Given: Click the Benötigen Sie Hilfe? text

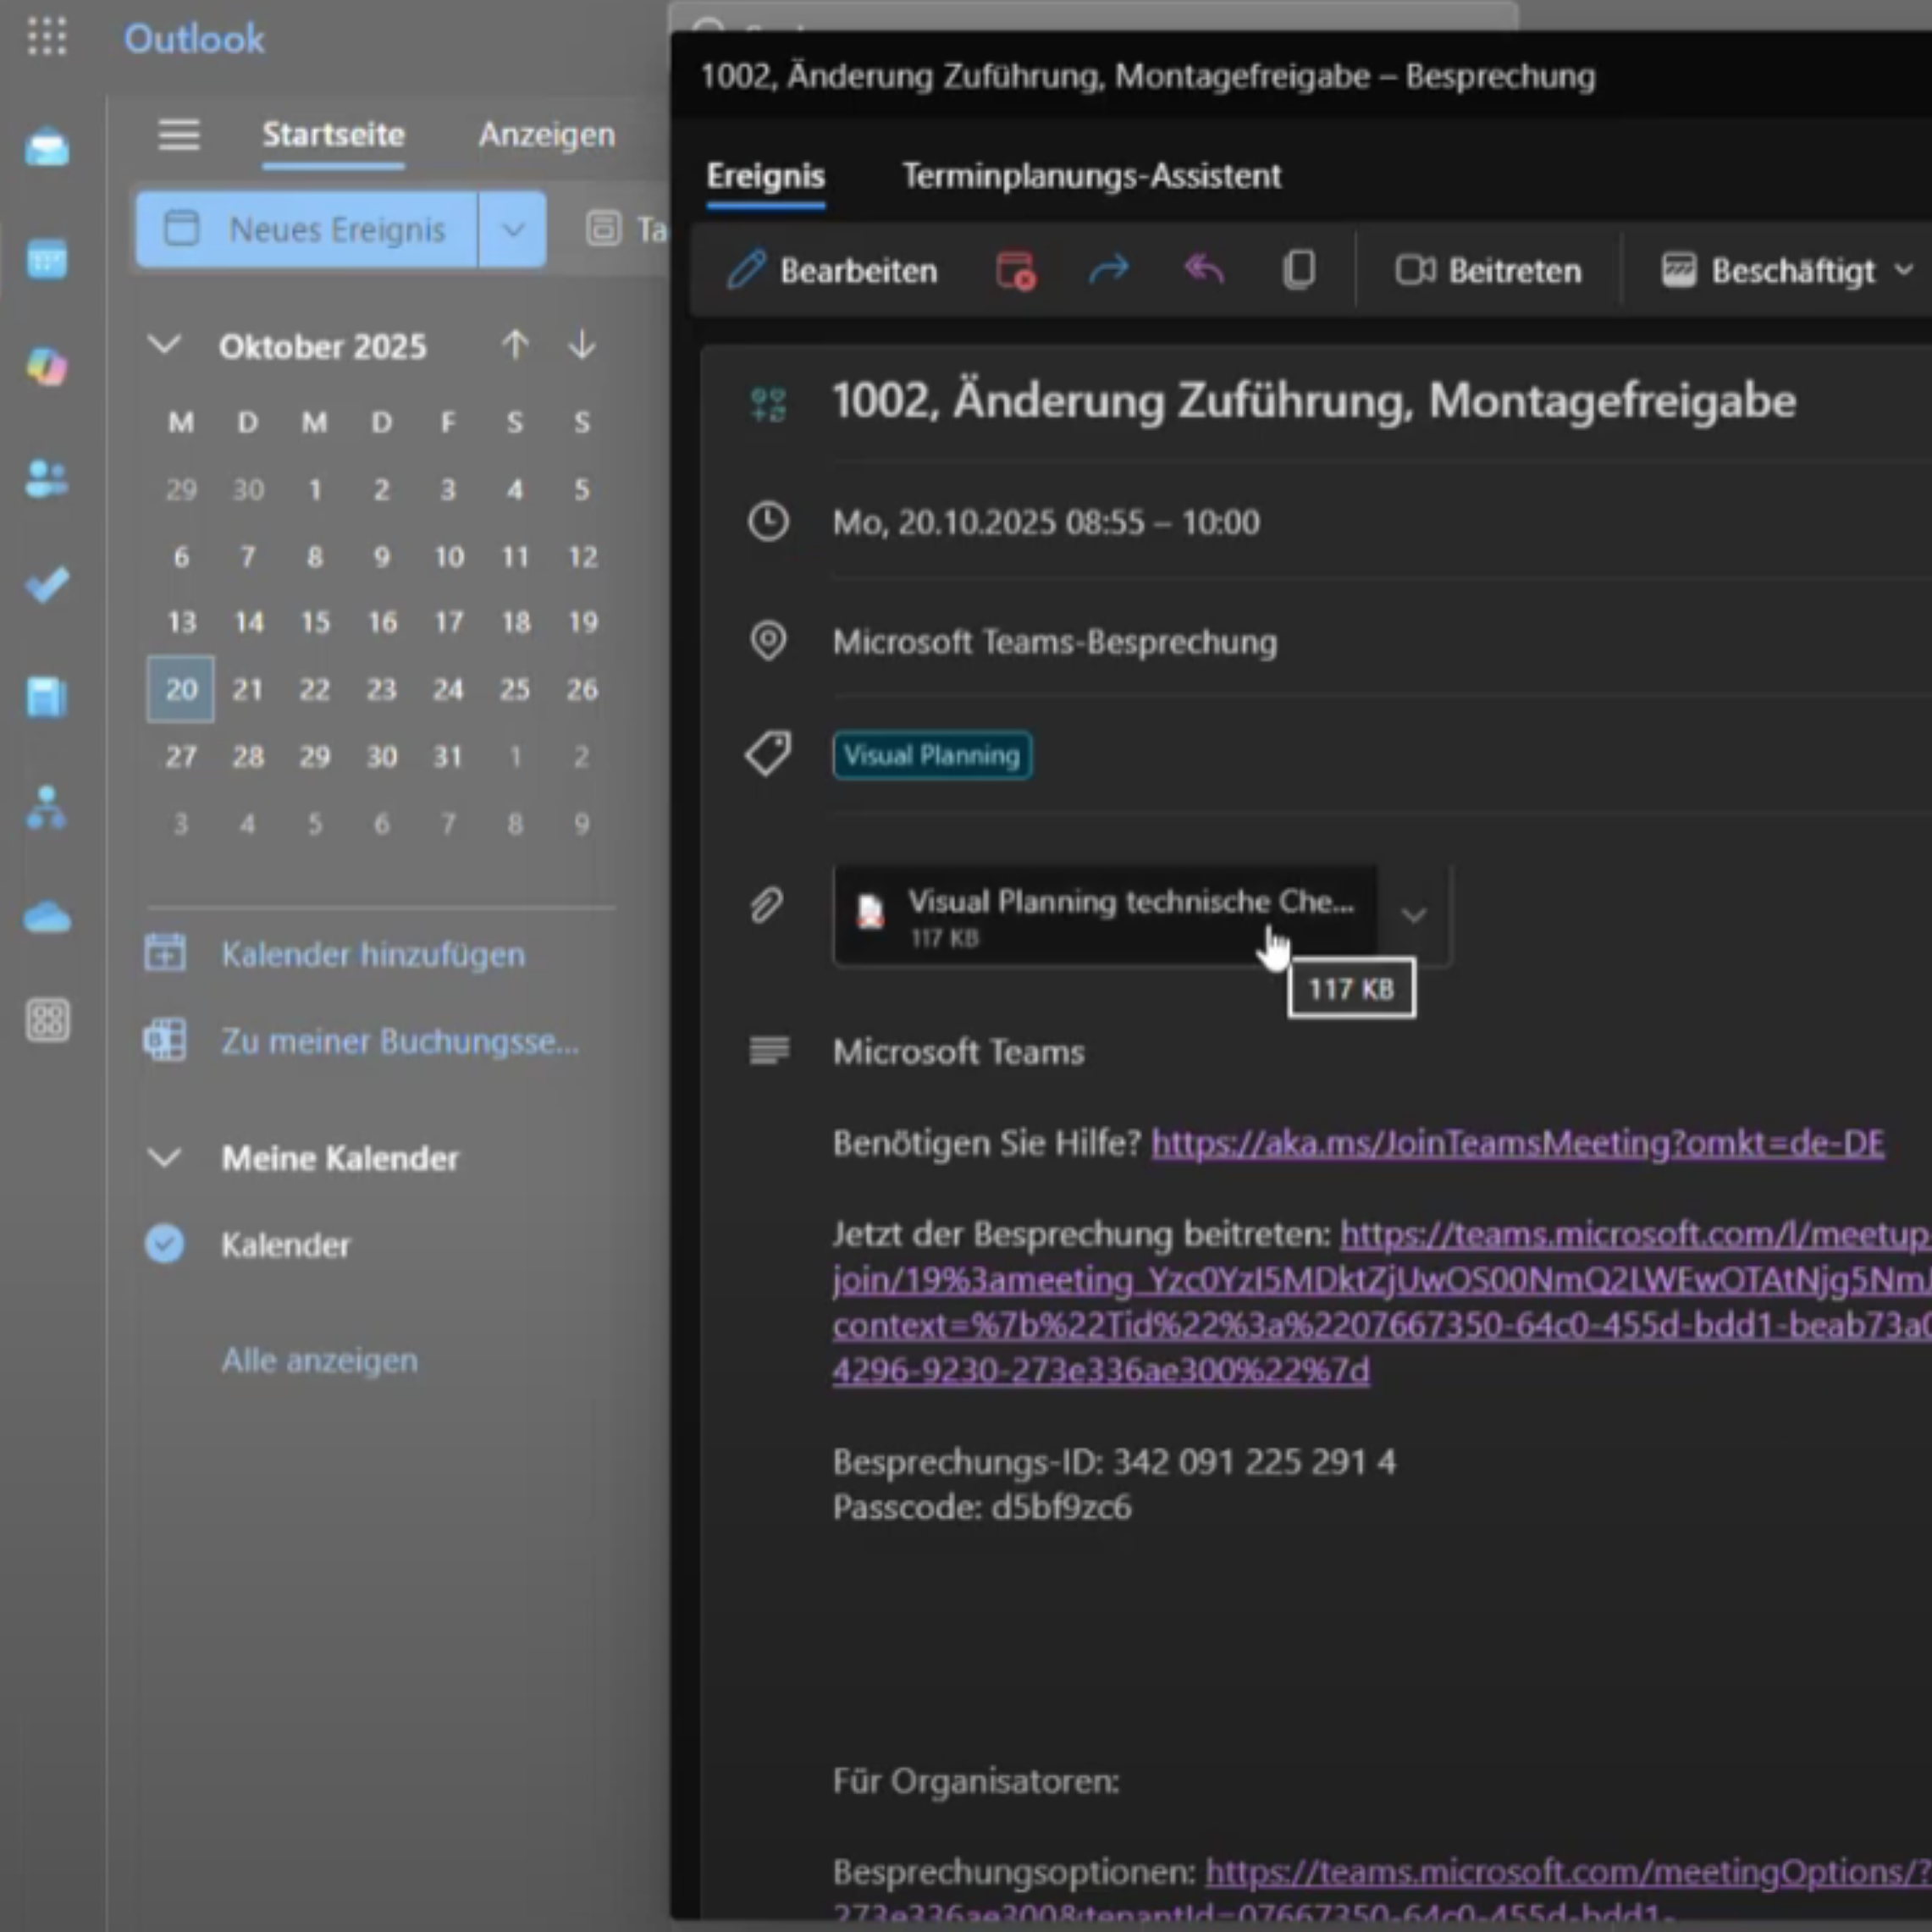Looking at the screenshot, I should tap(987, 1143).
